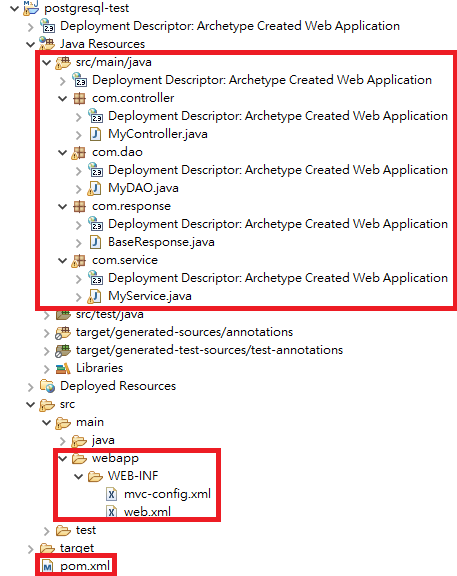
Task: Select target/generated-sources/annotations label
Action: coord(184,332)
